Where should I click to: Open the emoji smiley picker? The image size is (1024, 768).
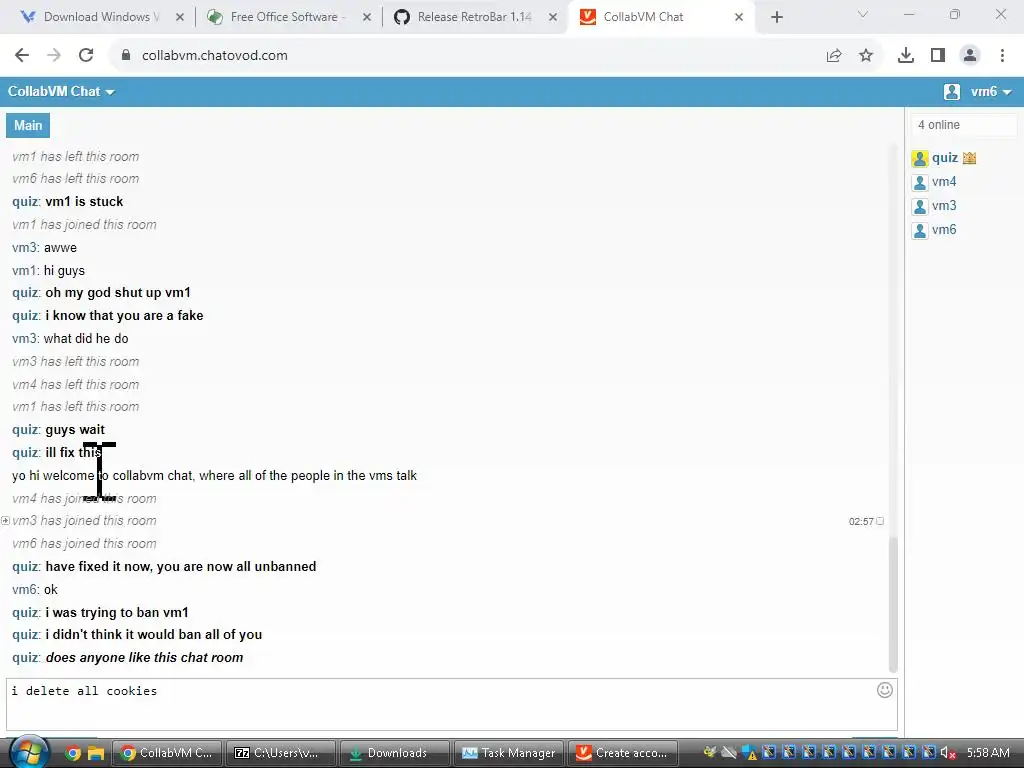click(x=884, y=690)
